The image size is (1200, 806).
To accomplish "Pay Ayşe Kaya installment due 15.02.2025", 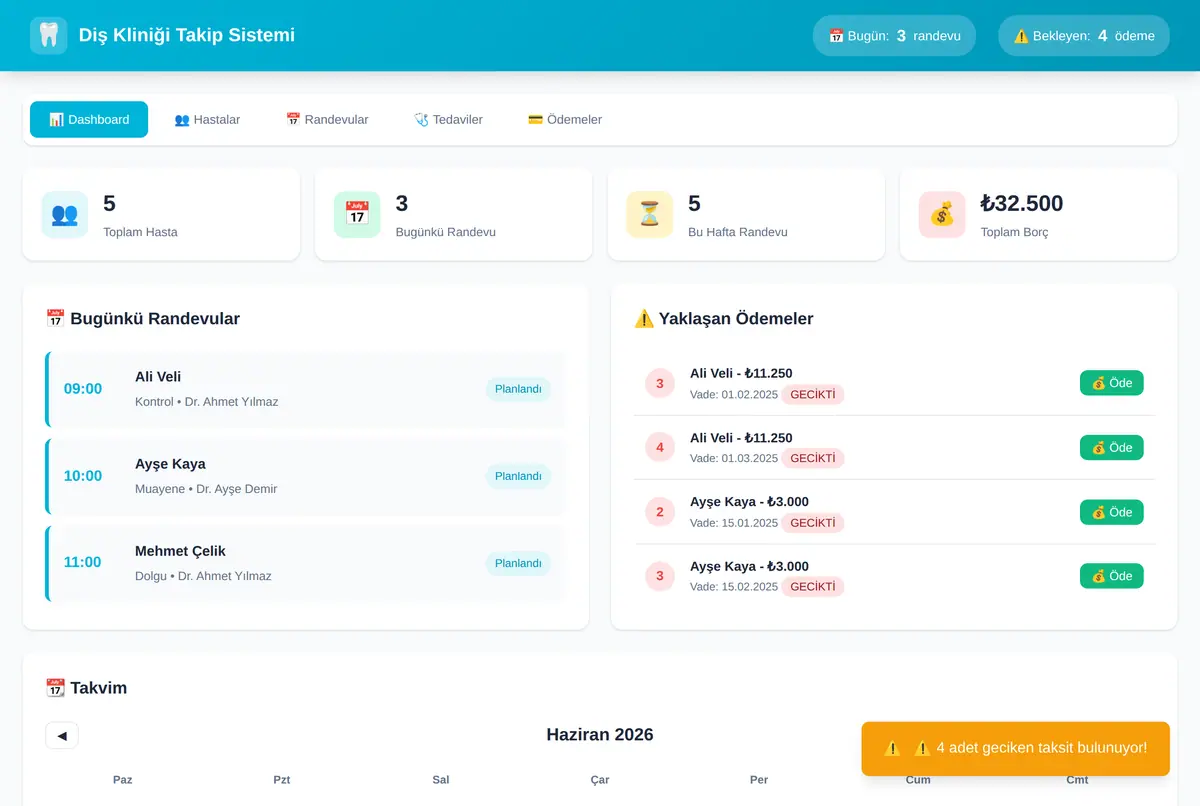I will point(1112,576).
